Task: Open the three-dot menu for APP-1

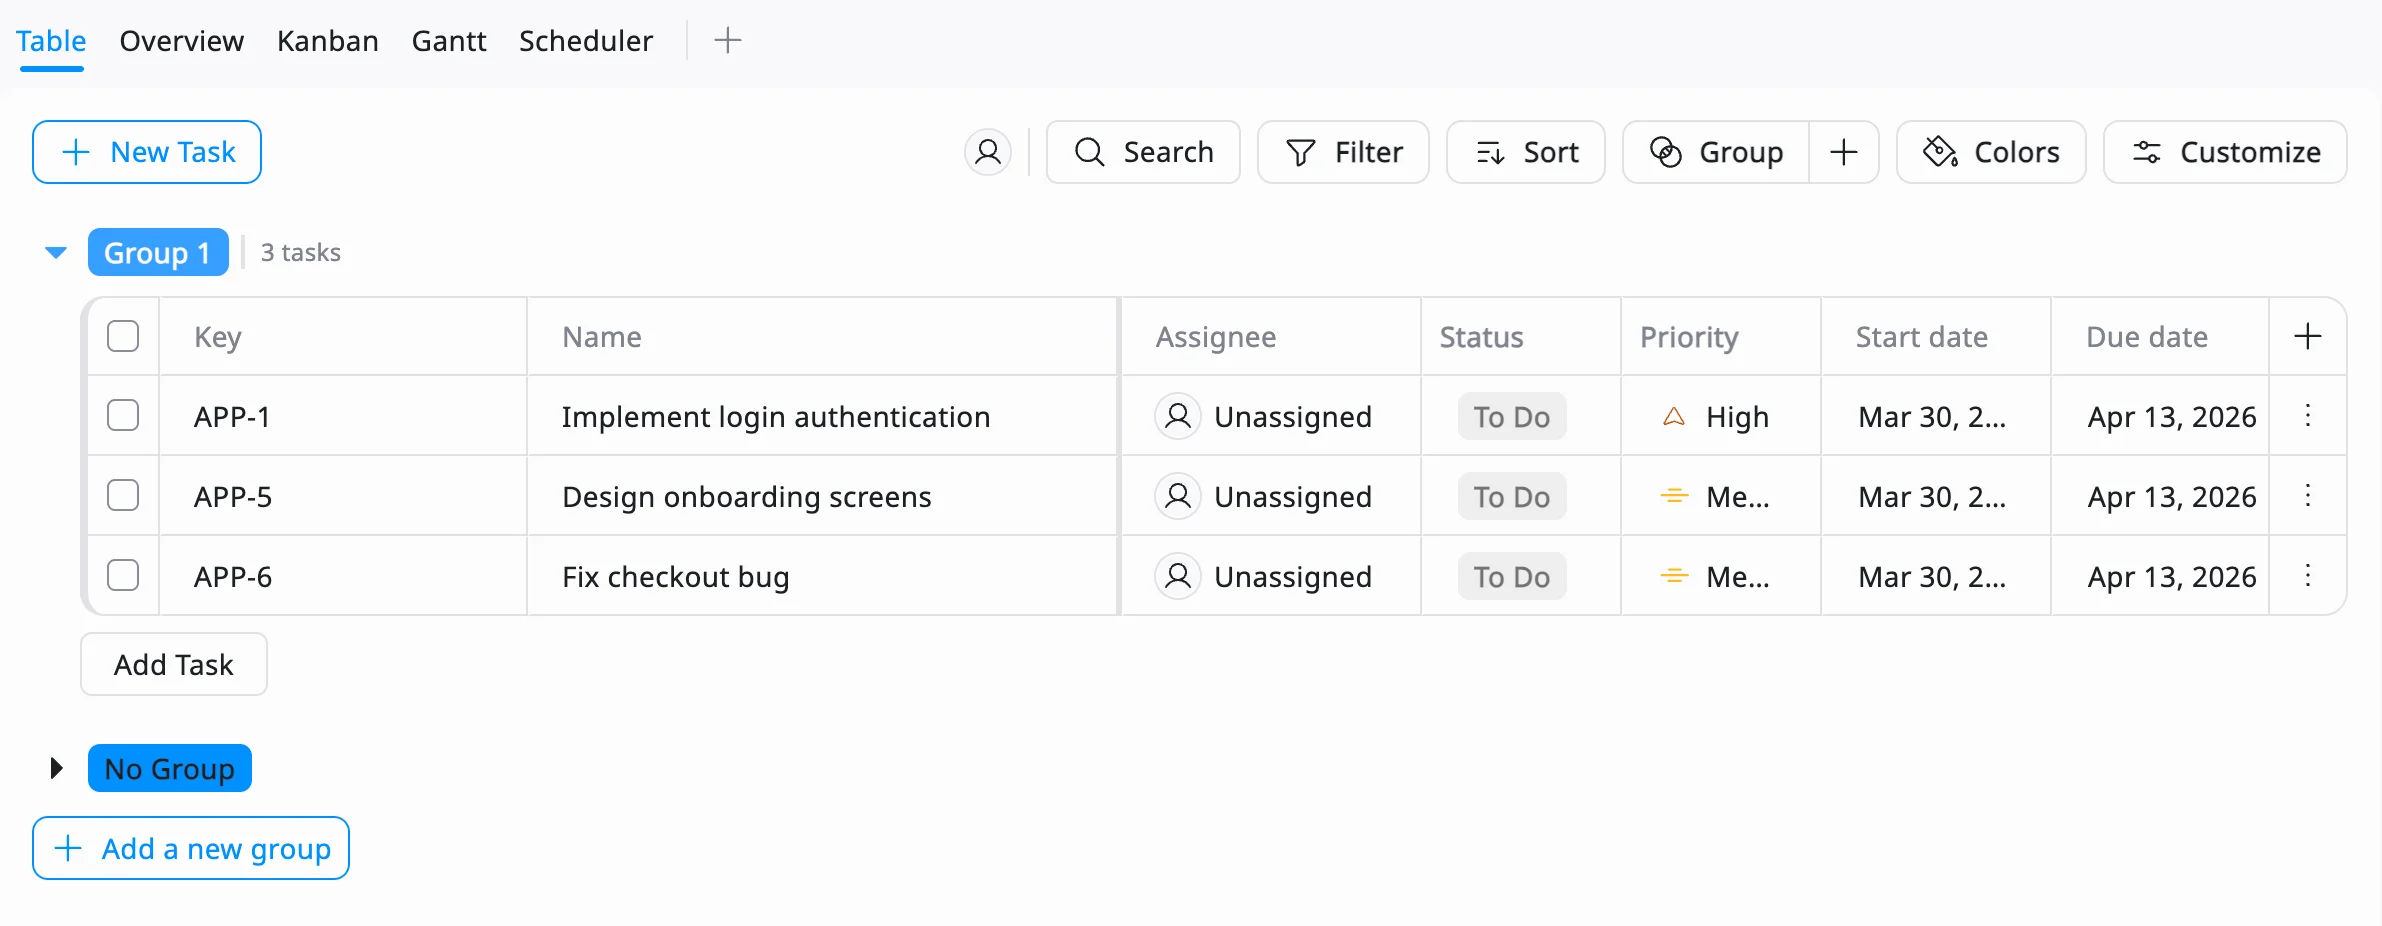Action: click(2308, 416)
